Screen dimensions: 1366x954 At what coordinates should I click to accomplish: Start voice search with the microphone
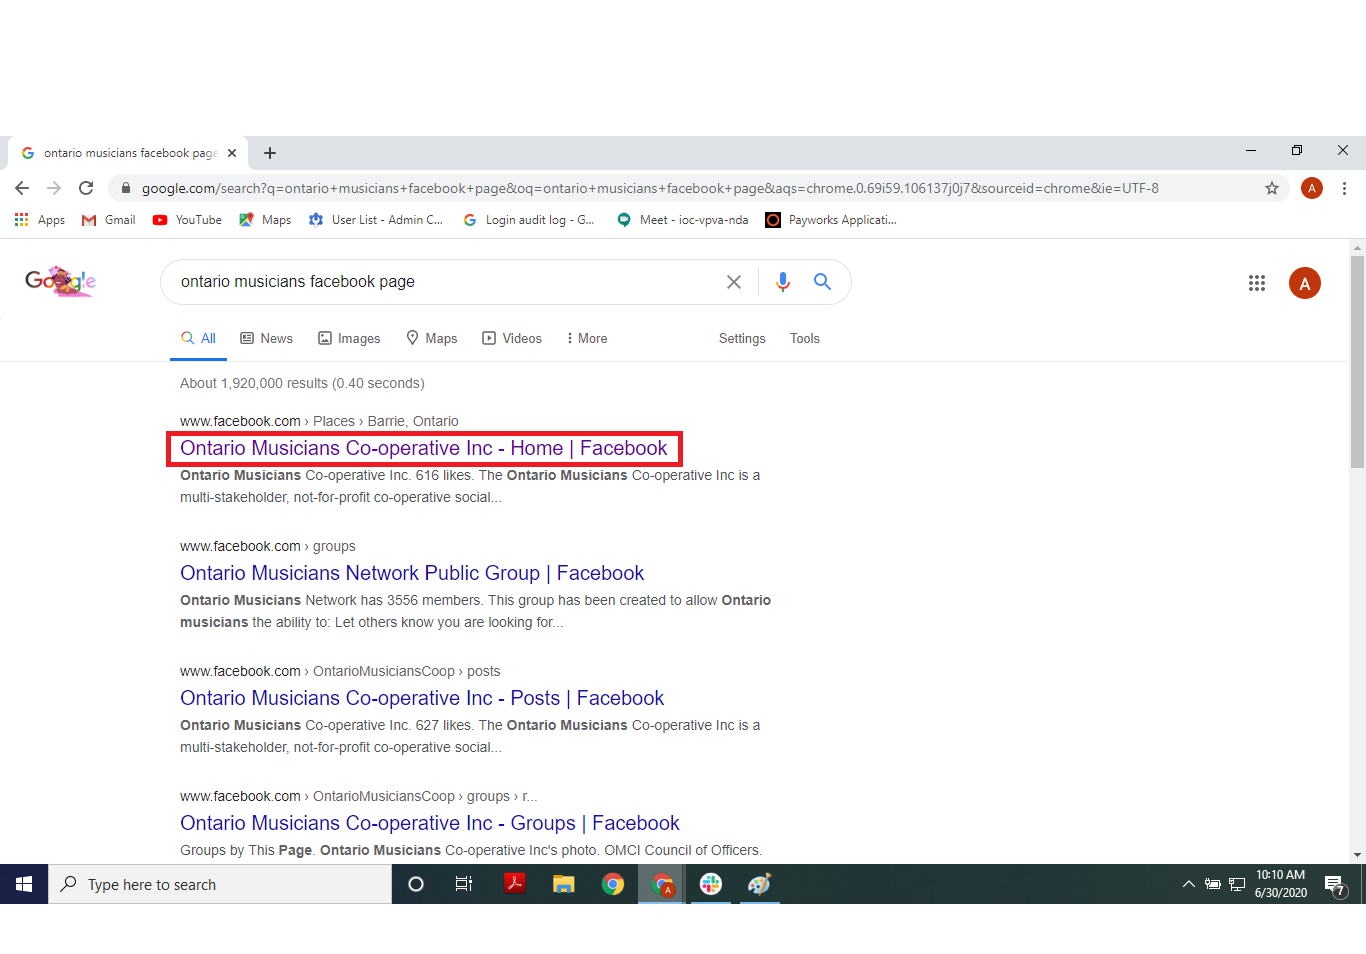(x=783, y=282)
